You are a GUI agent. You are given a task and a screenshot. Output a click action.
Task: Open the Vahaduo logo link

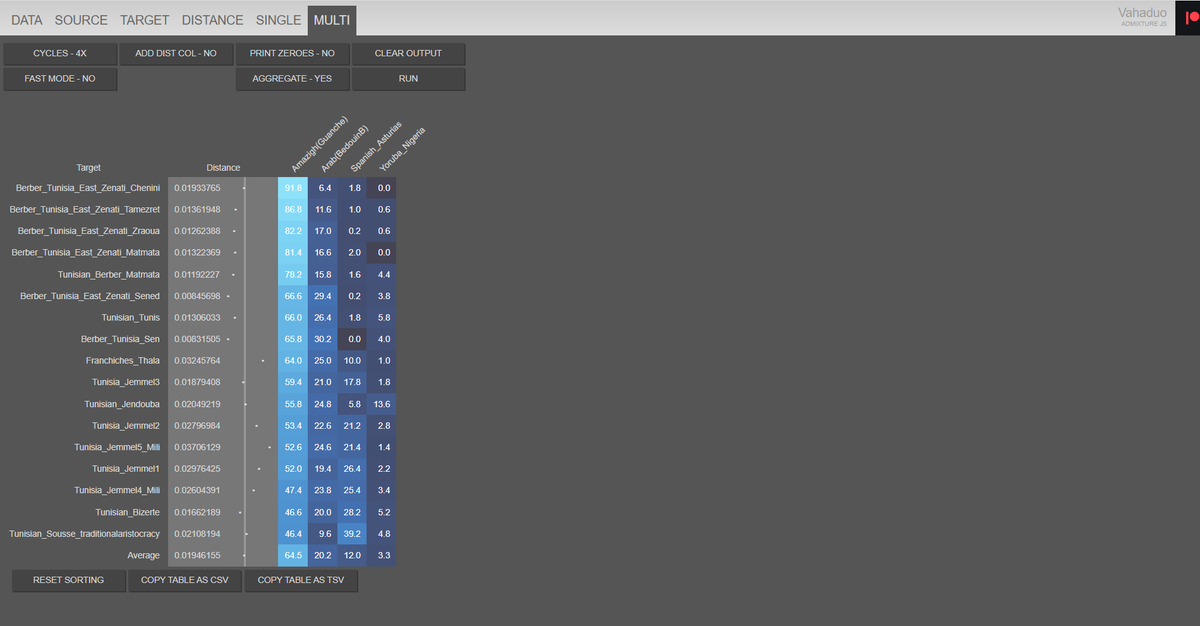(x=1142, y=15)
